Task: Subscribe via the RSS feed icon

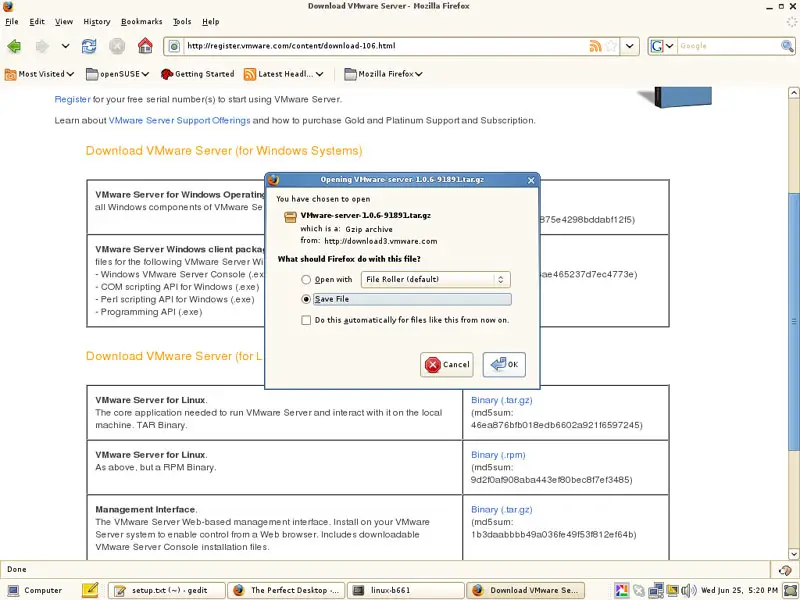Action: (595, 46)
